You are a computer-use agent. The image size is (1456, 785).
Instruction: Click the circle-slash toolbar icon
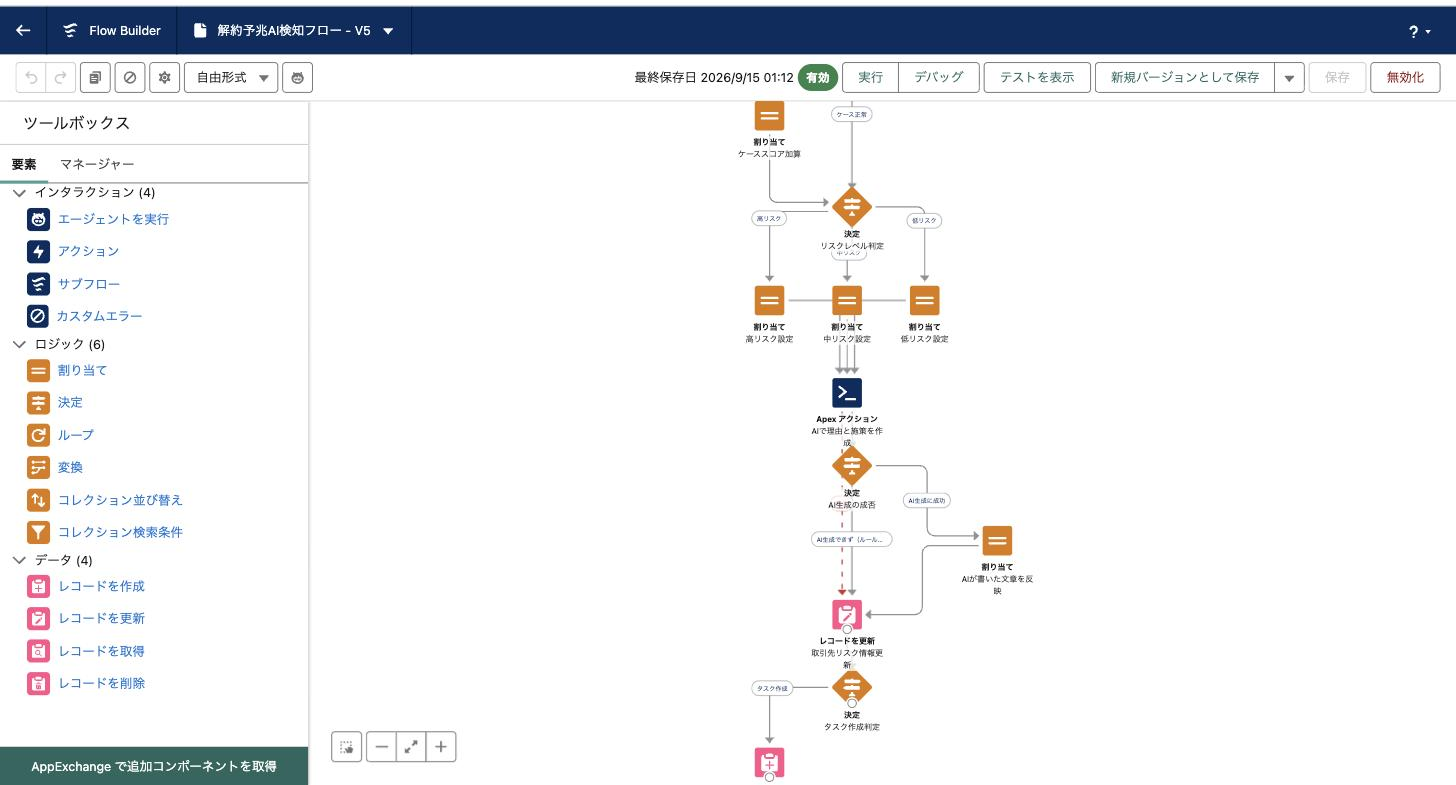(x=130, y=77)
